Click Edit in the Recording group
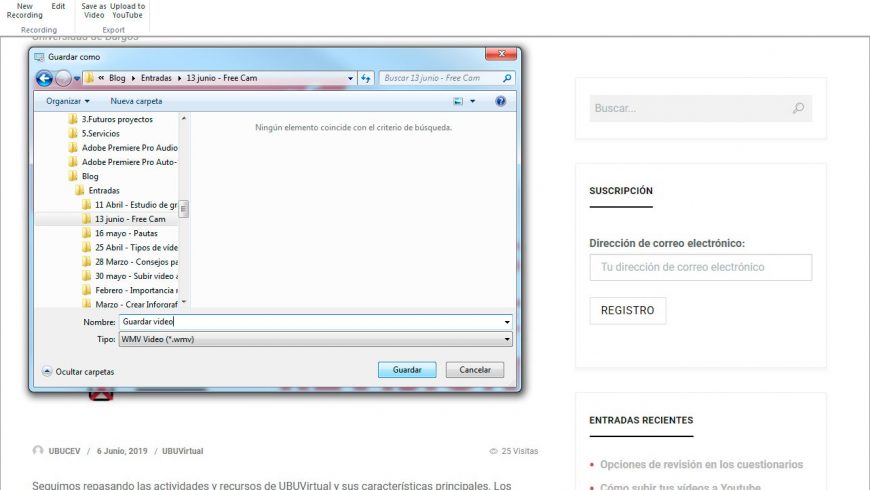The image size is (870, 490). [58, 6]
